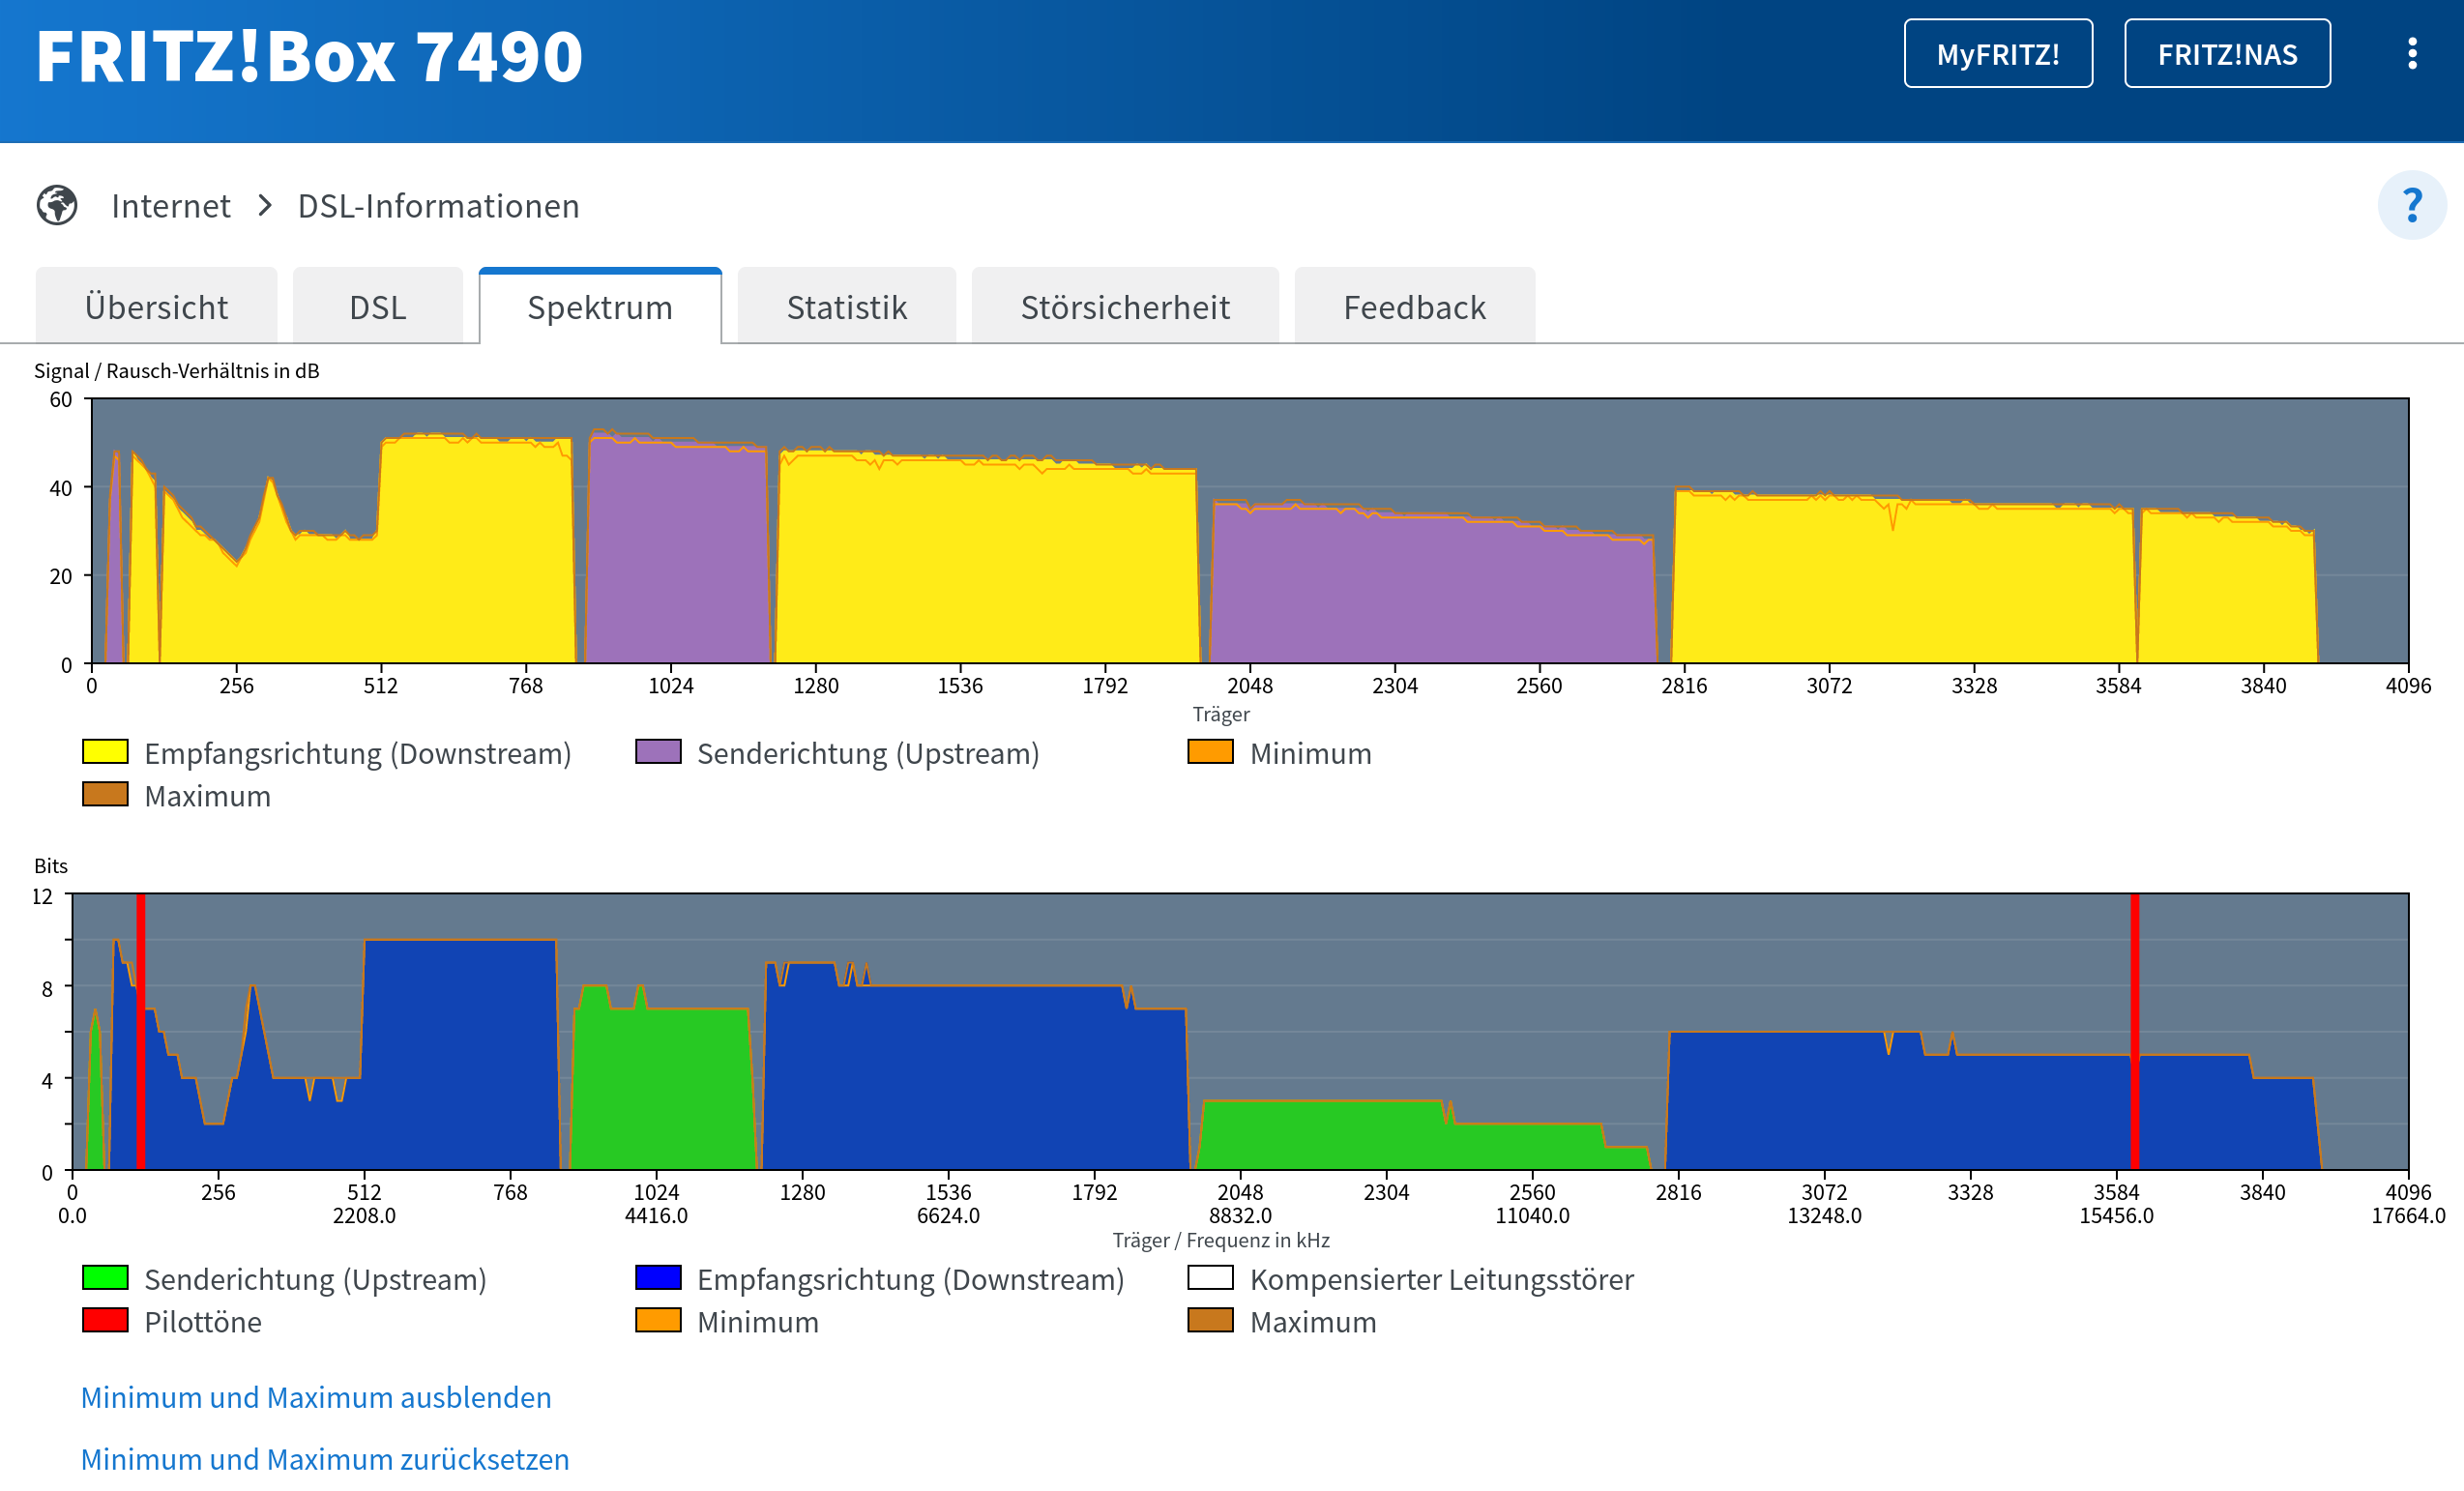Open the DSL tab
The height and width of the screenshot is (1491, 2464).
377,307
